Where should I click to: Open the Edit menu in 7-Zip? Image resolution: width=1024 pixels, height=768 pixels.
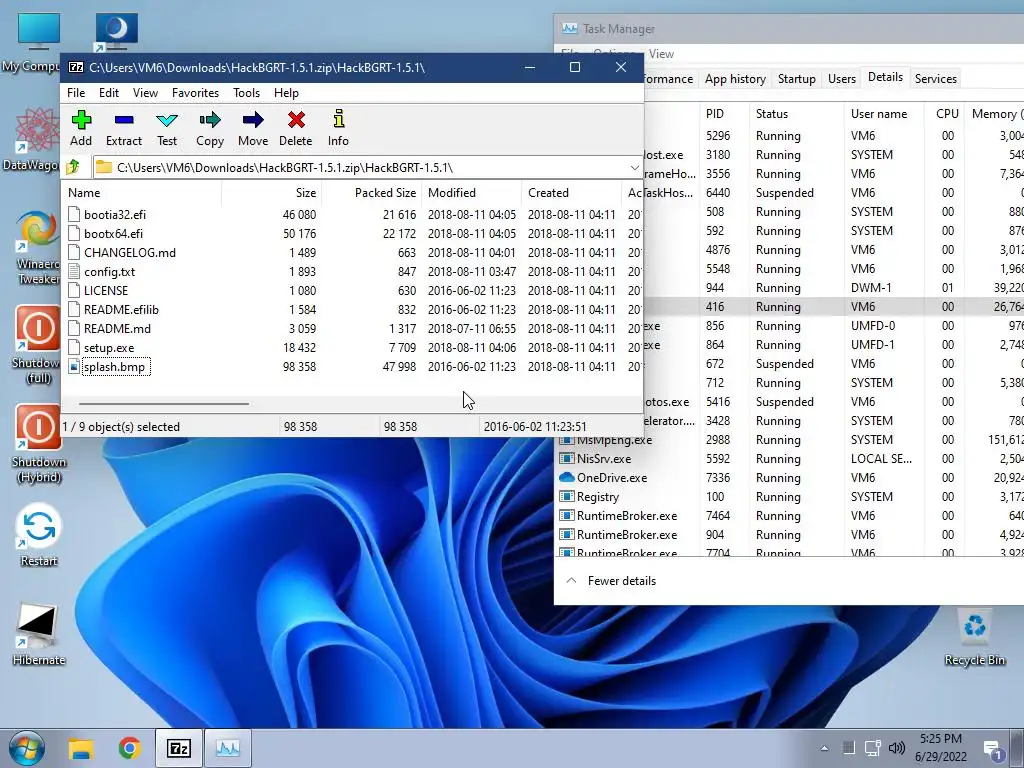click(x=108, y=93)
